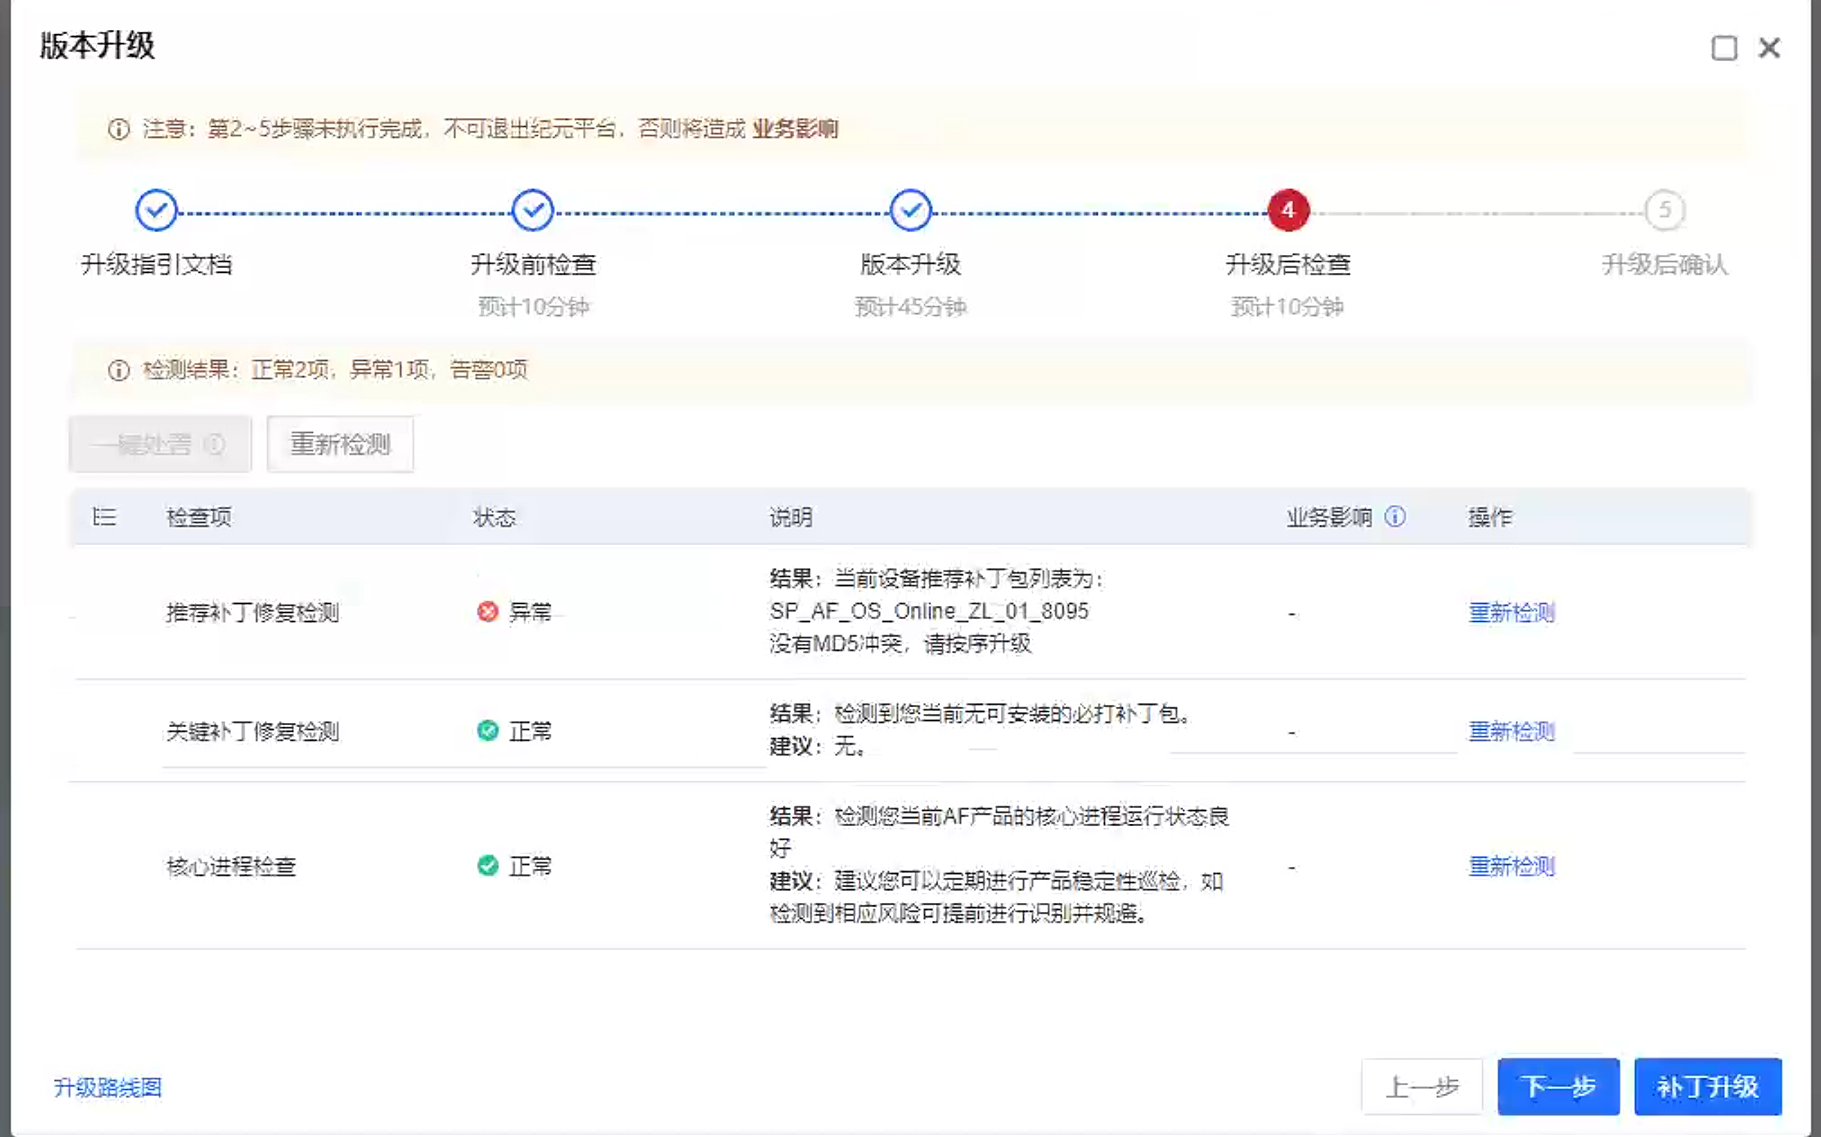Go back with the 上一步 button
This screenshot has height=1137, width=1821.
pos(1421,1086)
